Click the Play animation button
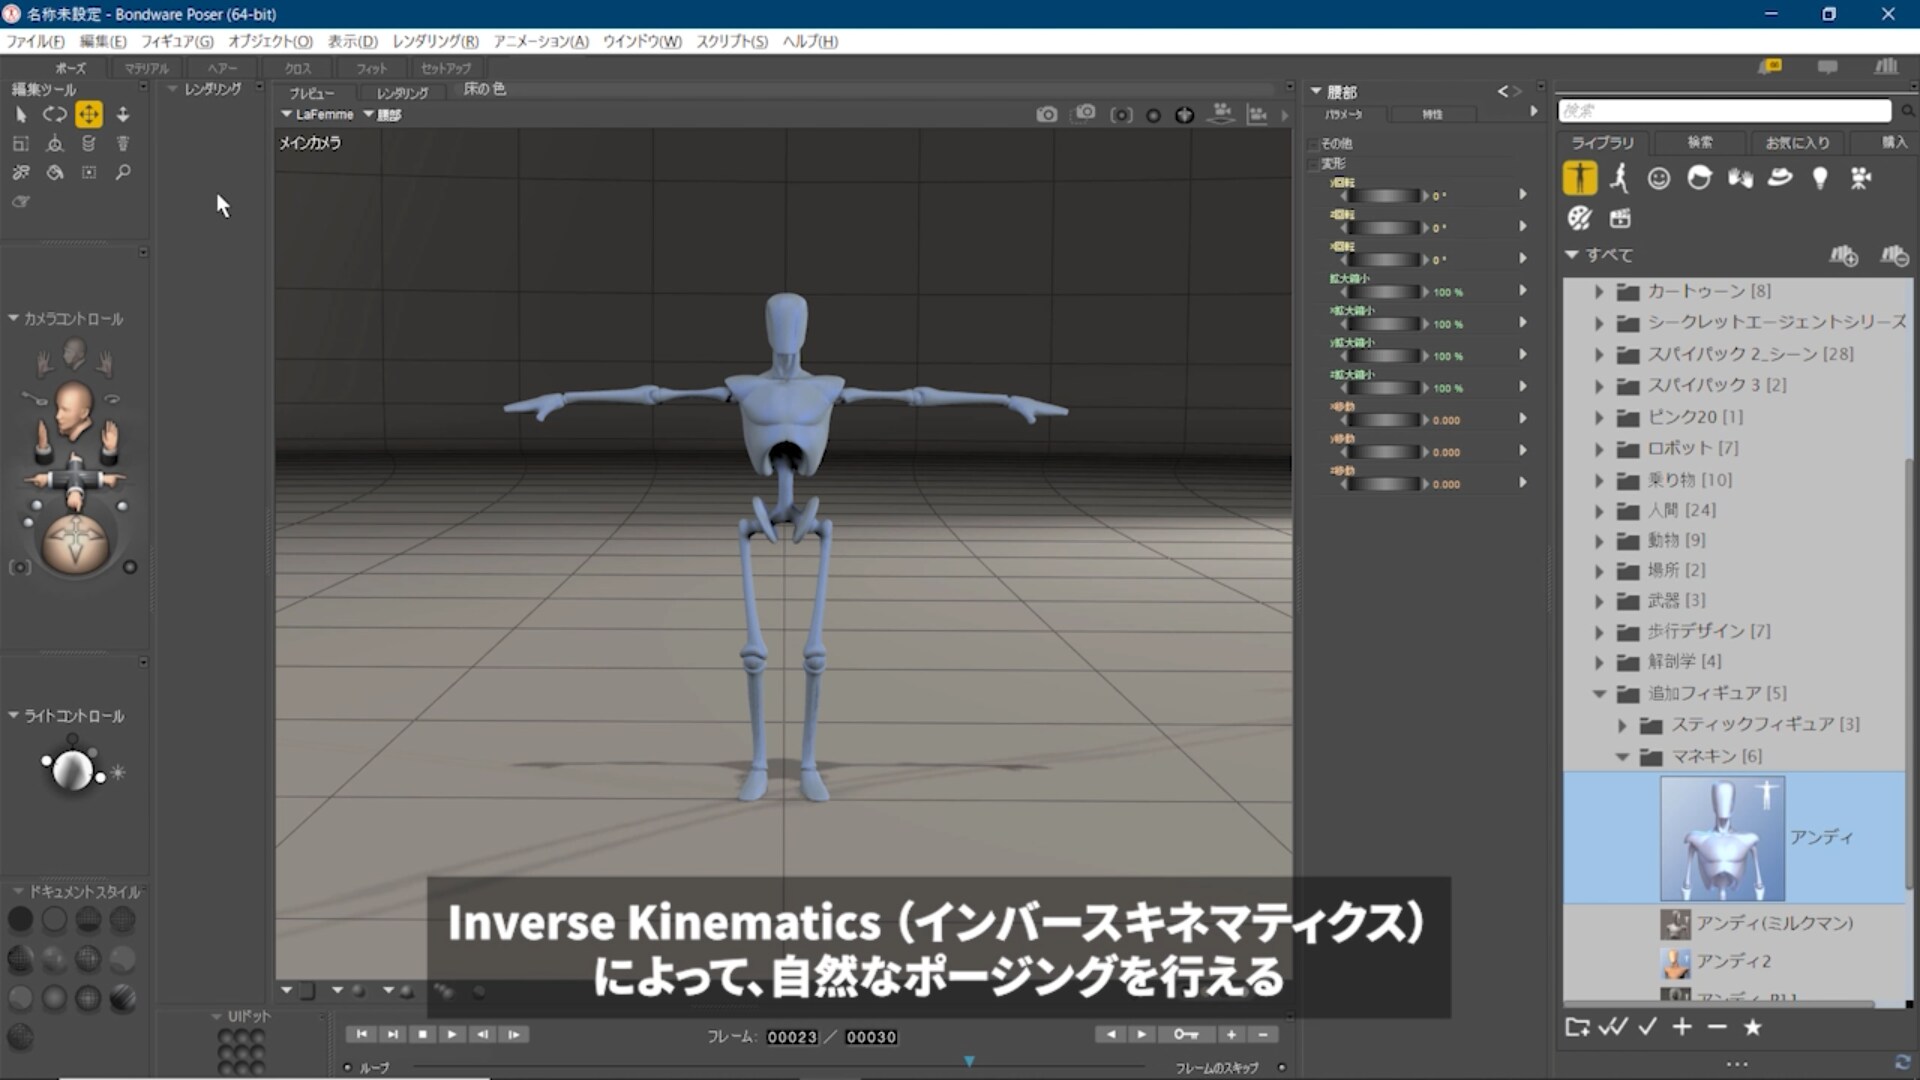Viewport: 1920px width, 1080px height. pyautogui.click(x=452, y=1035)
